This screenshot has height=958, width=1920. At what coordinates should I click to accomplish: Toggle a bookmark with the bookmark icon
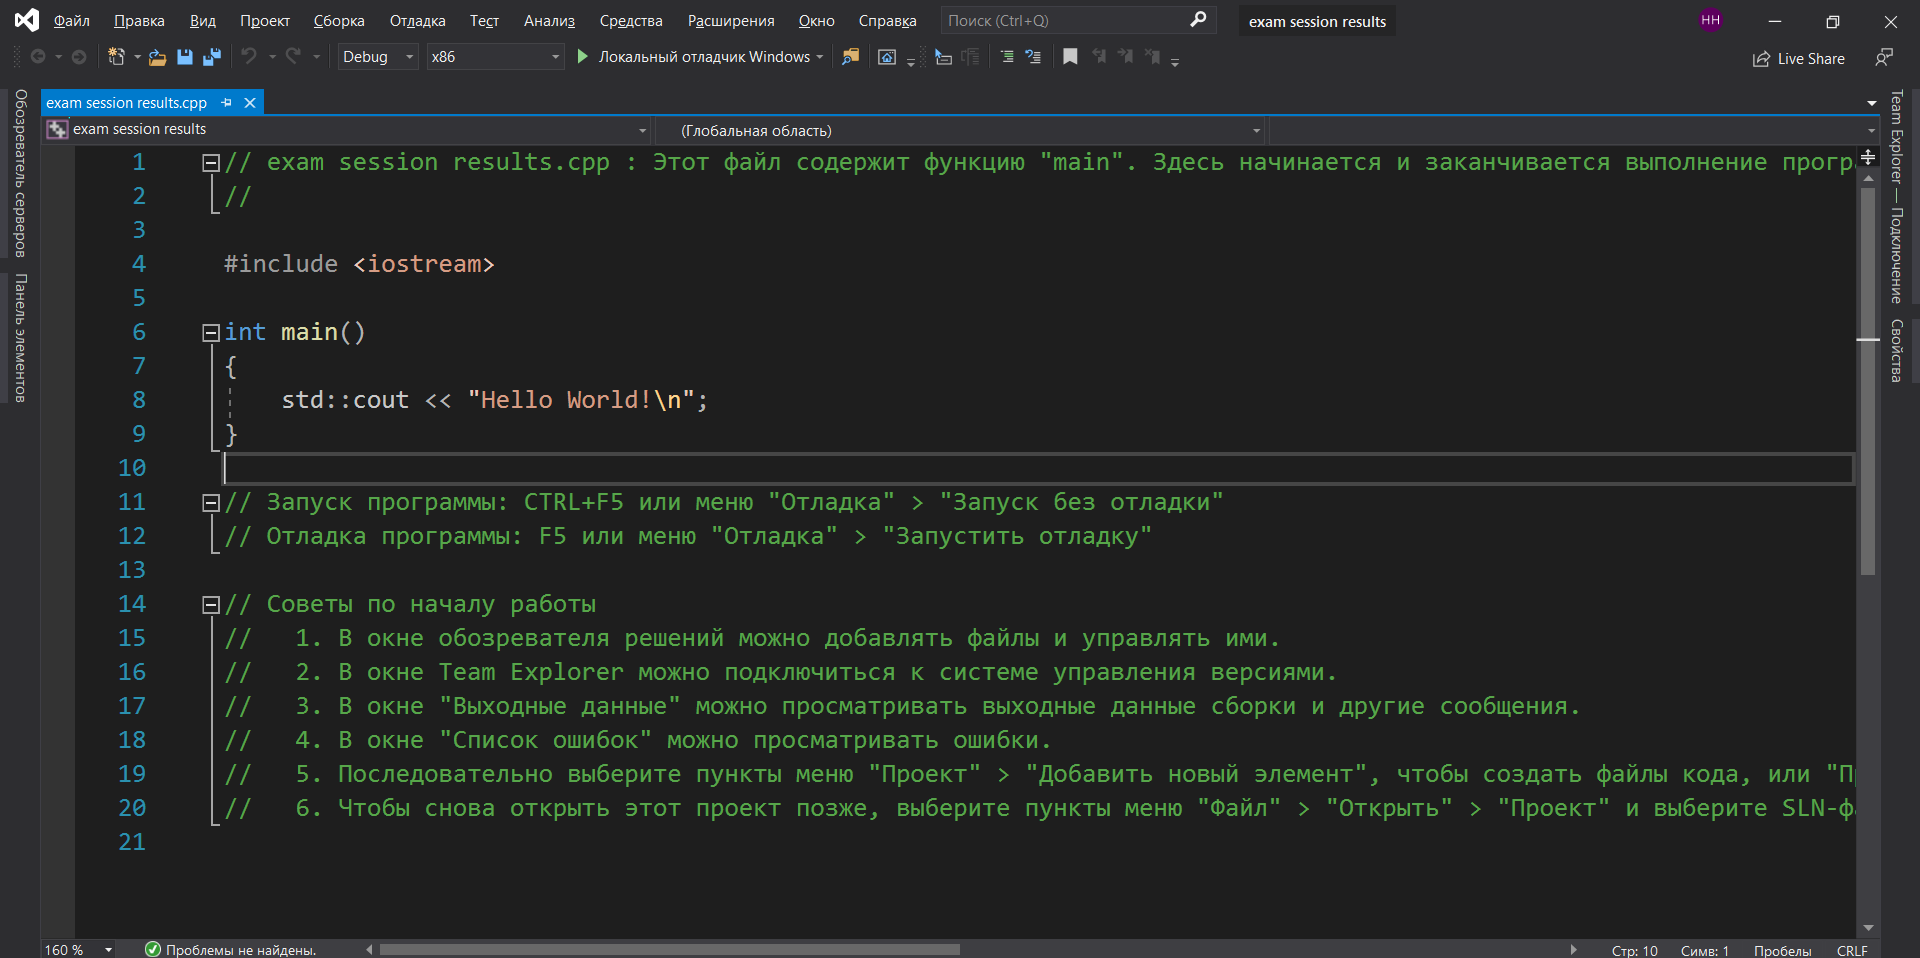pyautogui.click(x=1070, y=57)
